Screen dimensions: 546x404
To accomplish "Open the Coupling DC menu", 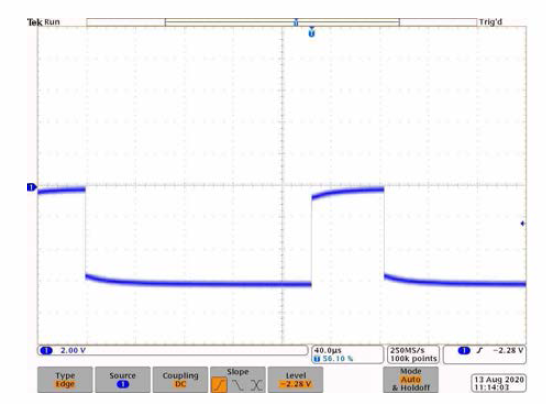I will tap(180, 380).
